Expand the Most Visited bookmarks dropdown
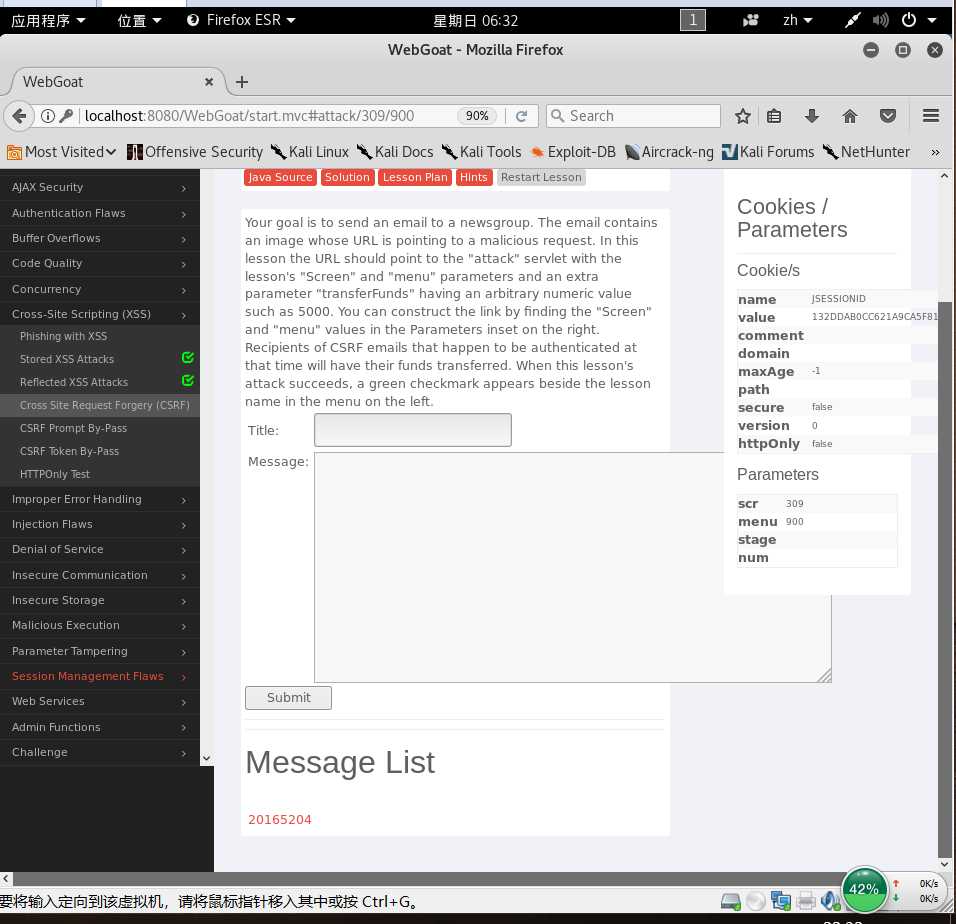956x924 pixels. tap(62, 152)
